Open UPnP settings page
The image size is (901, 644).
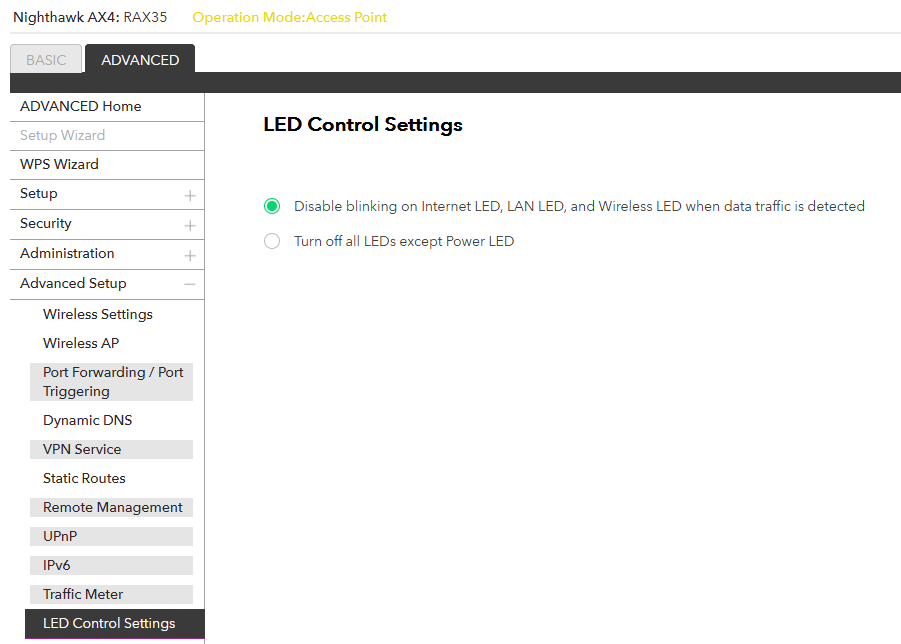tap(60, 536)
